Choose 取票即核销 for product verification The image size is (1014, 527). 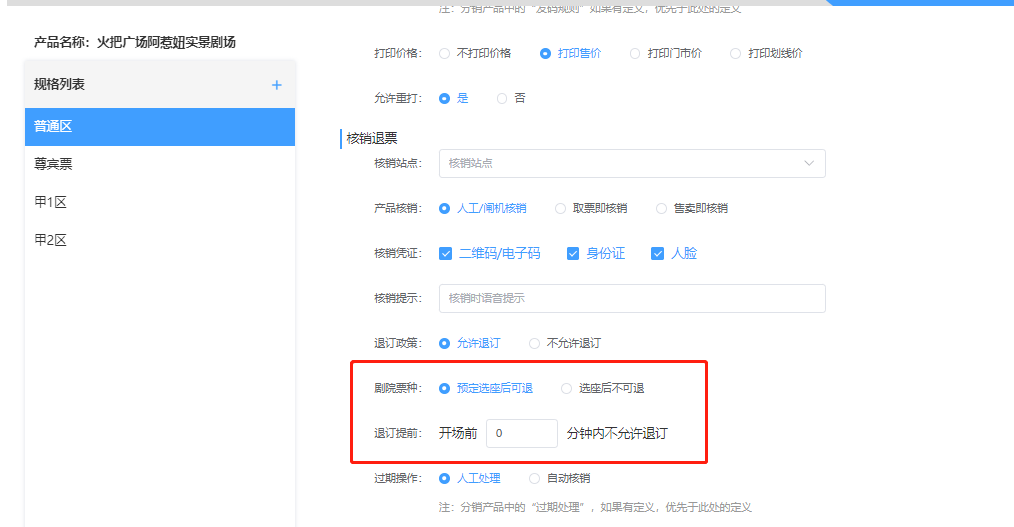[560, 208]
